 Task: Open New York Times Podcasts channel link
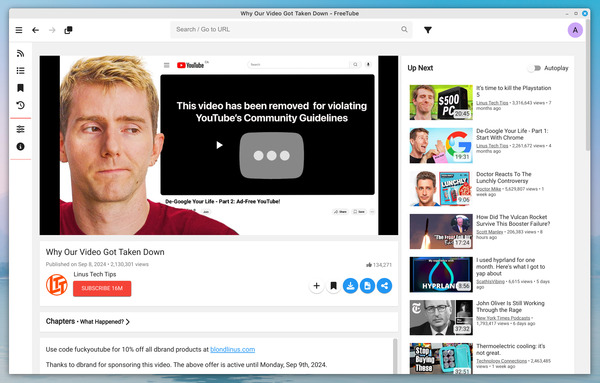coord(503,318)
